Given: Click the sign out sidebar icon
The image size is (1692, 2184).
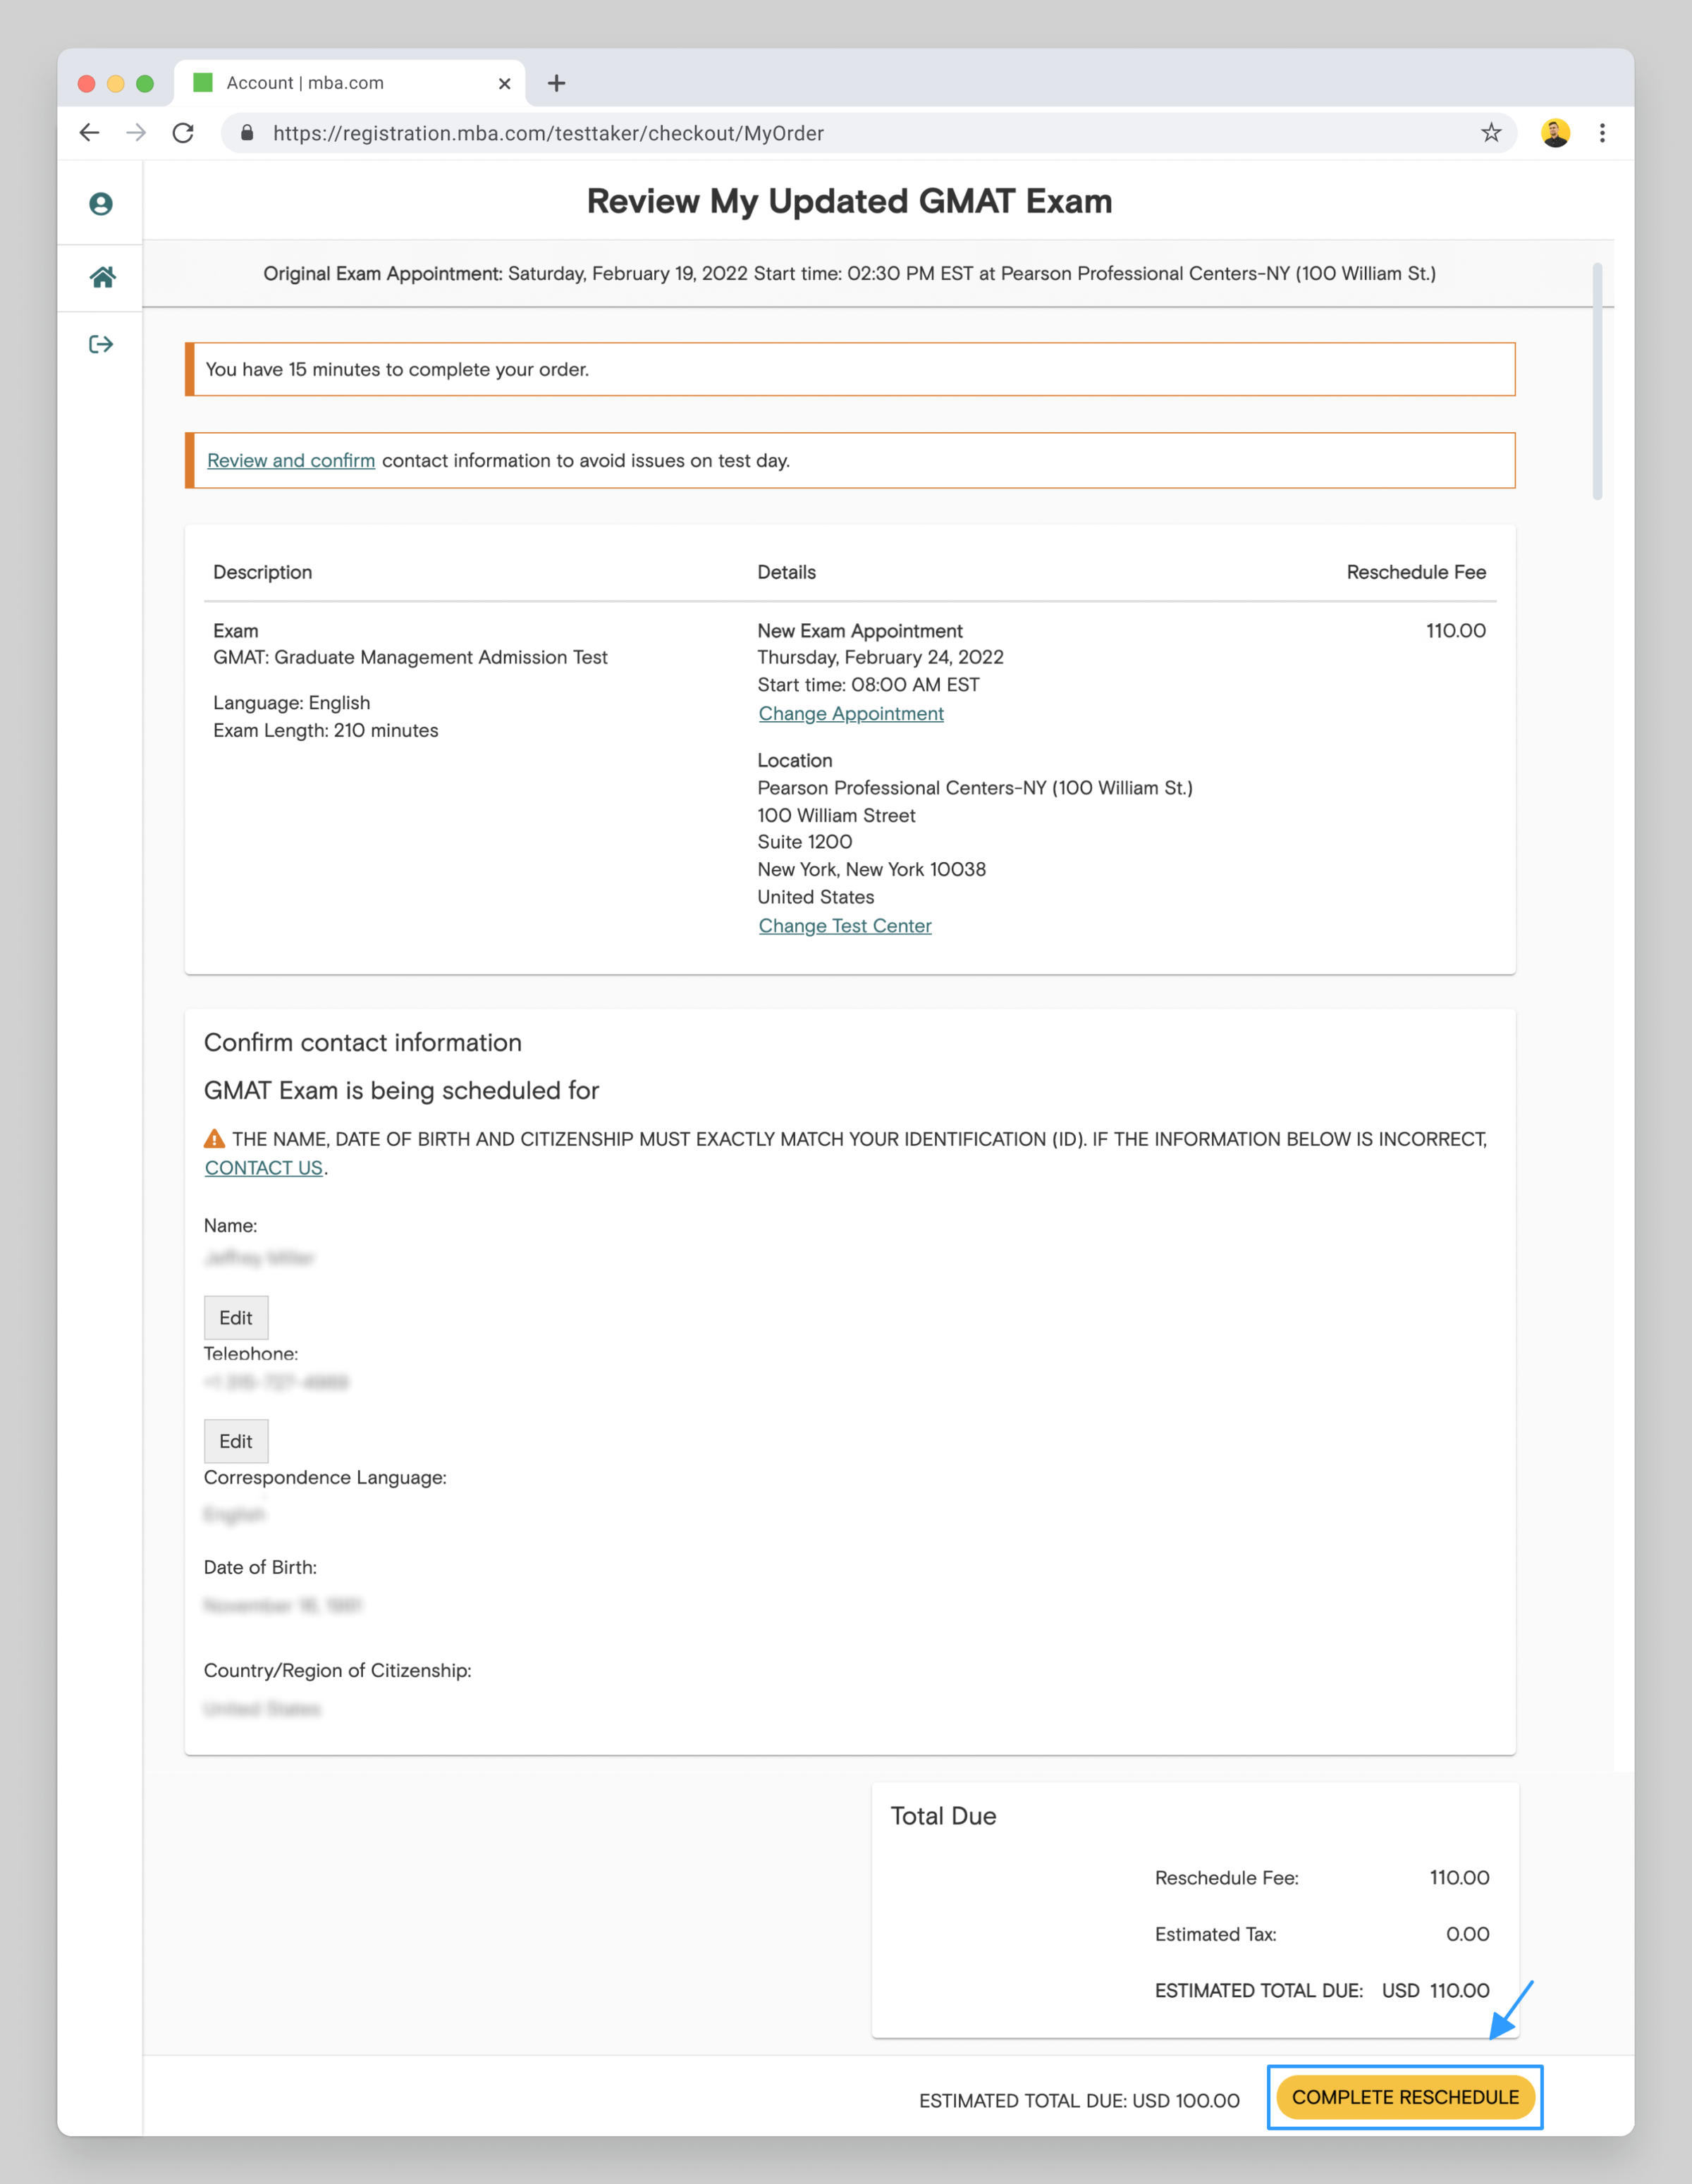Looking at the screenshot, I should coord(101,345).
